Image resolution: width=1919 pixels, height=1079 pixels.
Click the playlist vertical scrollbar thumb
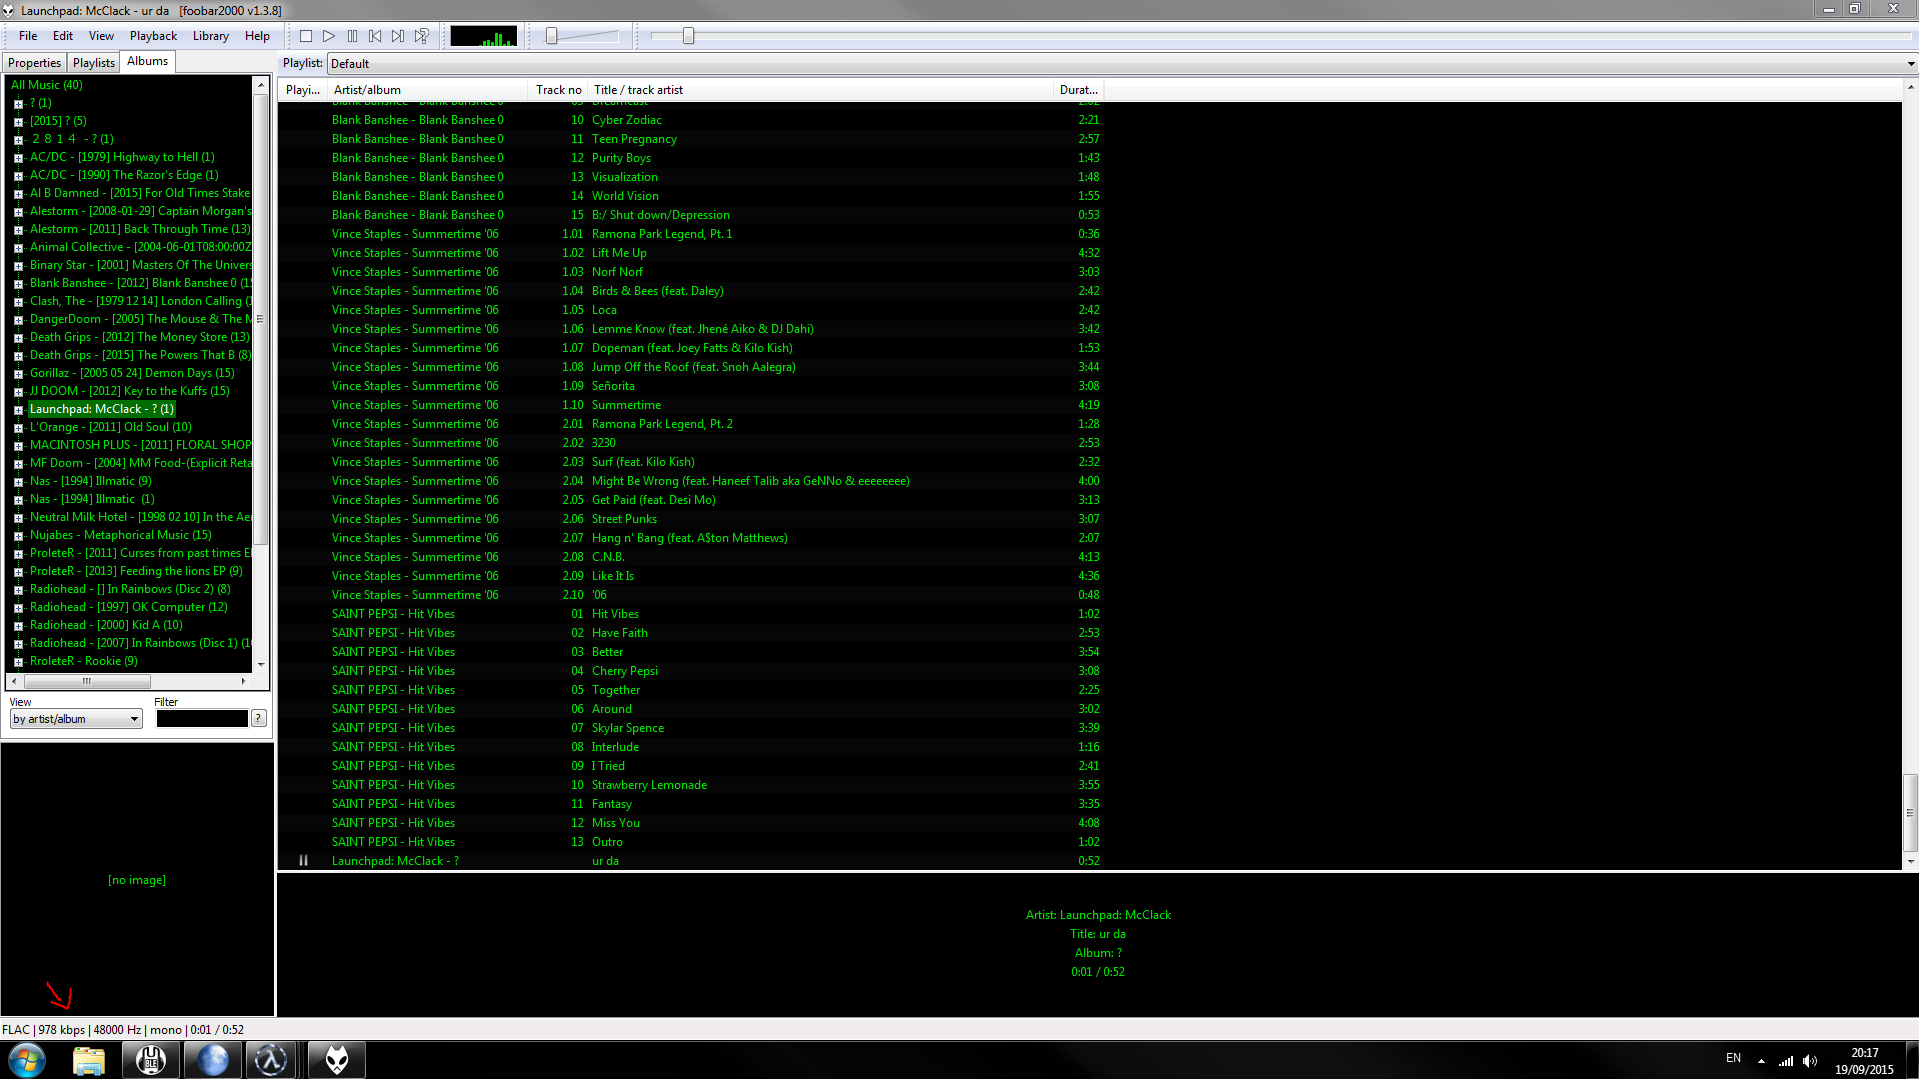[1909, 812]
